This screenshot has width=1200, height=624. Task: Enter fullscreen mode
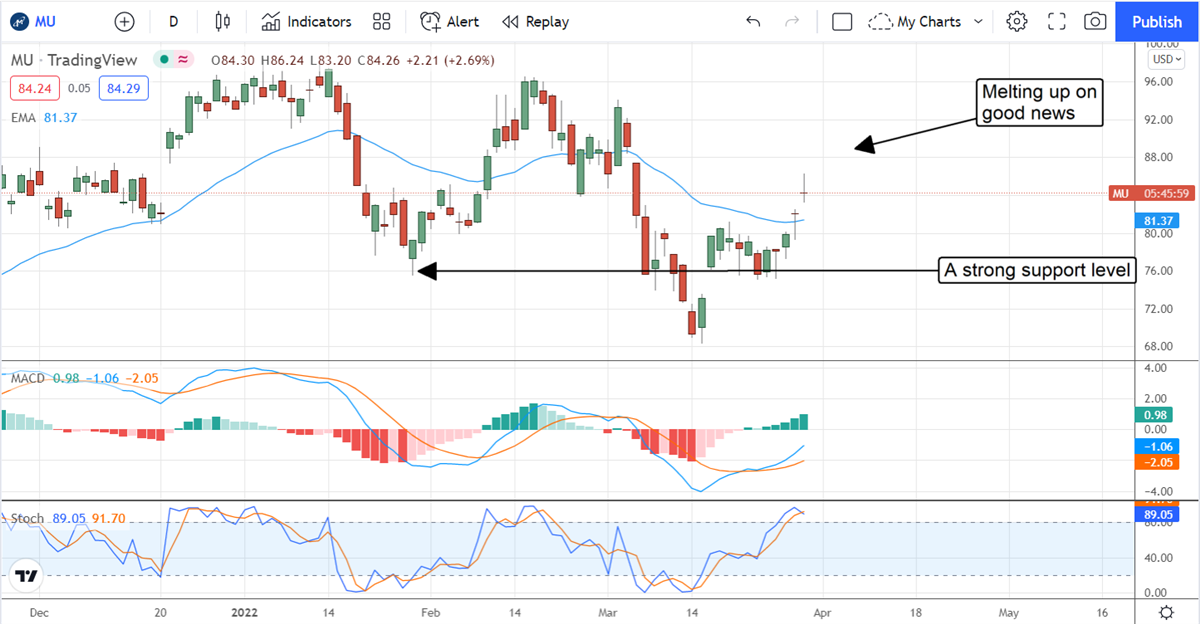[x=1056, y=21]
